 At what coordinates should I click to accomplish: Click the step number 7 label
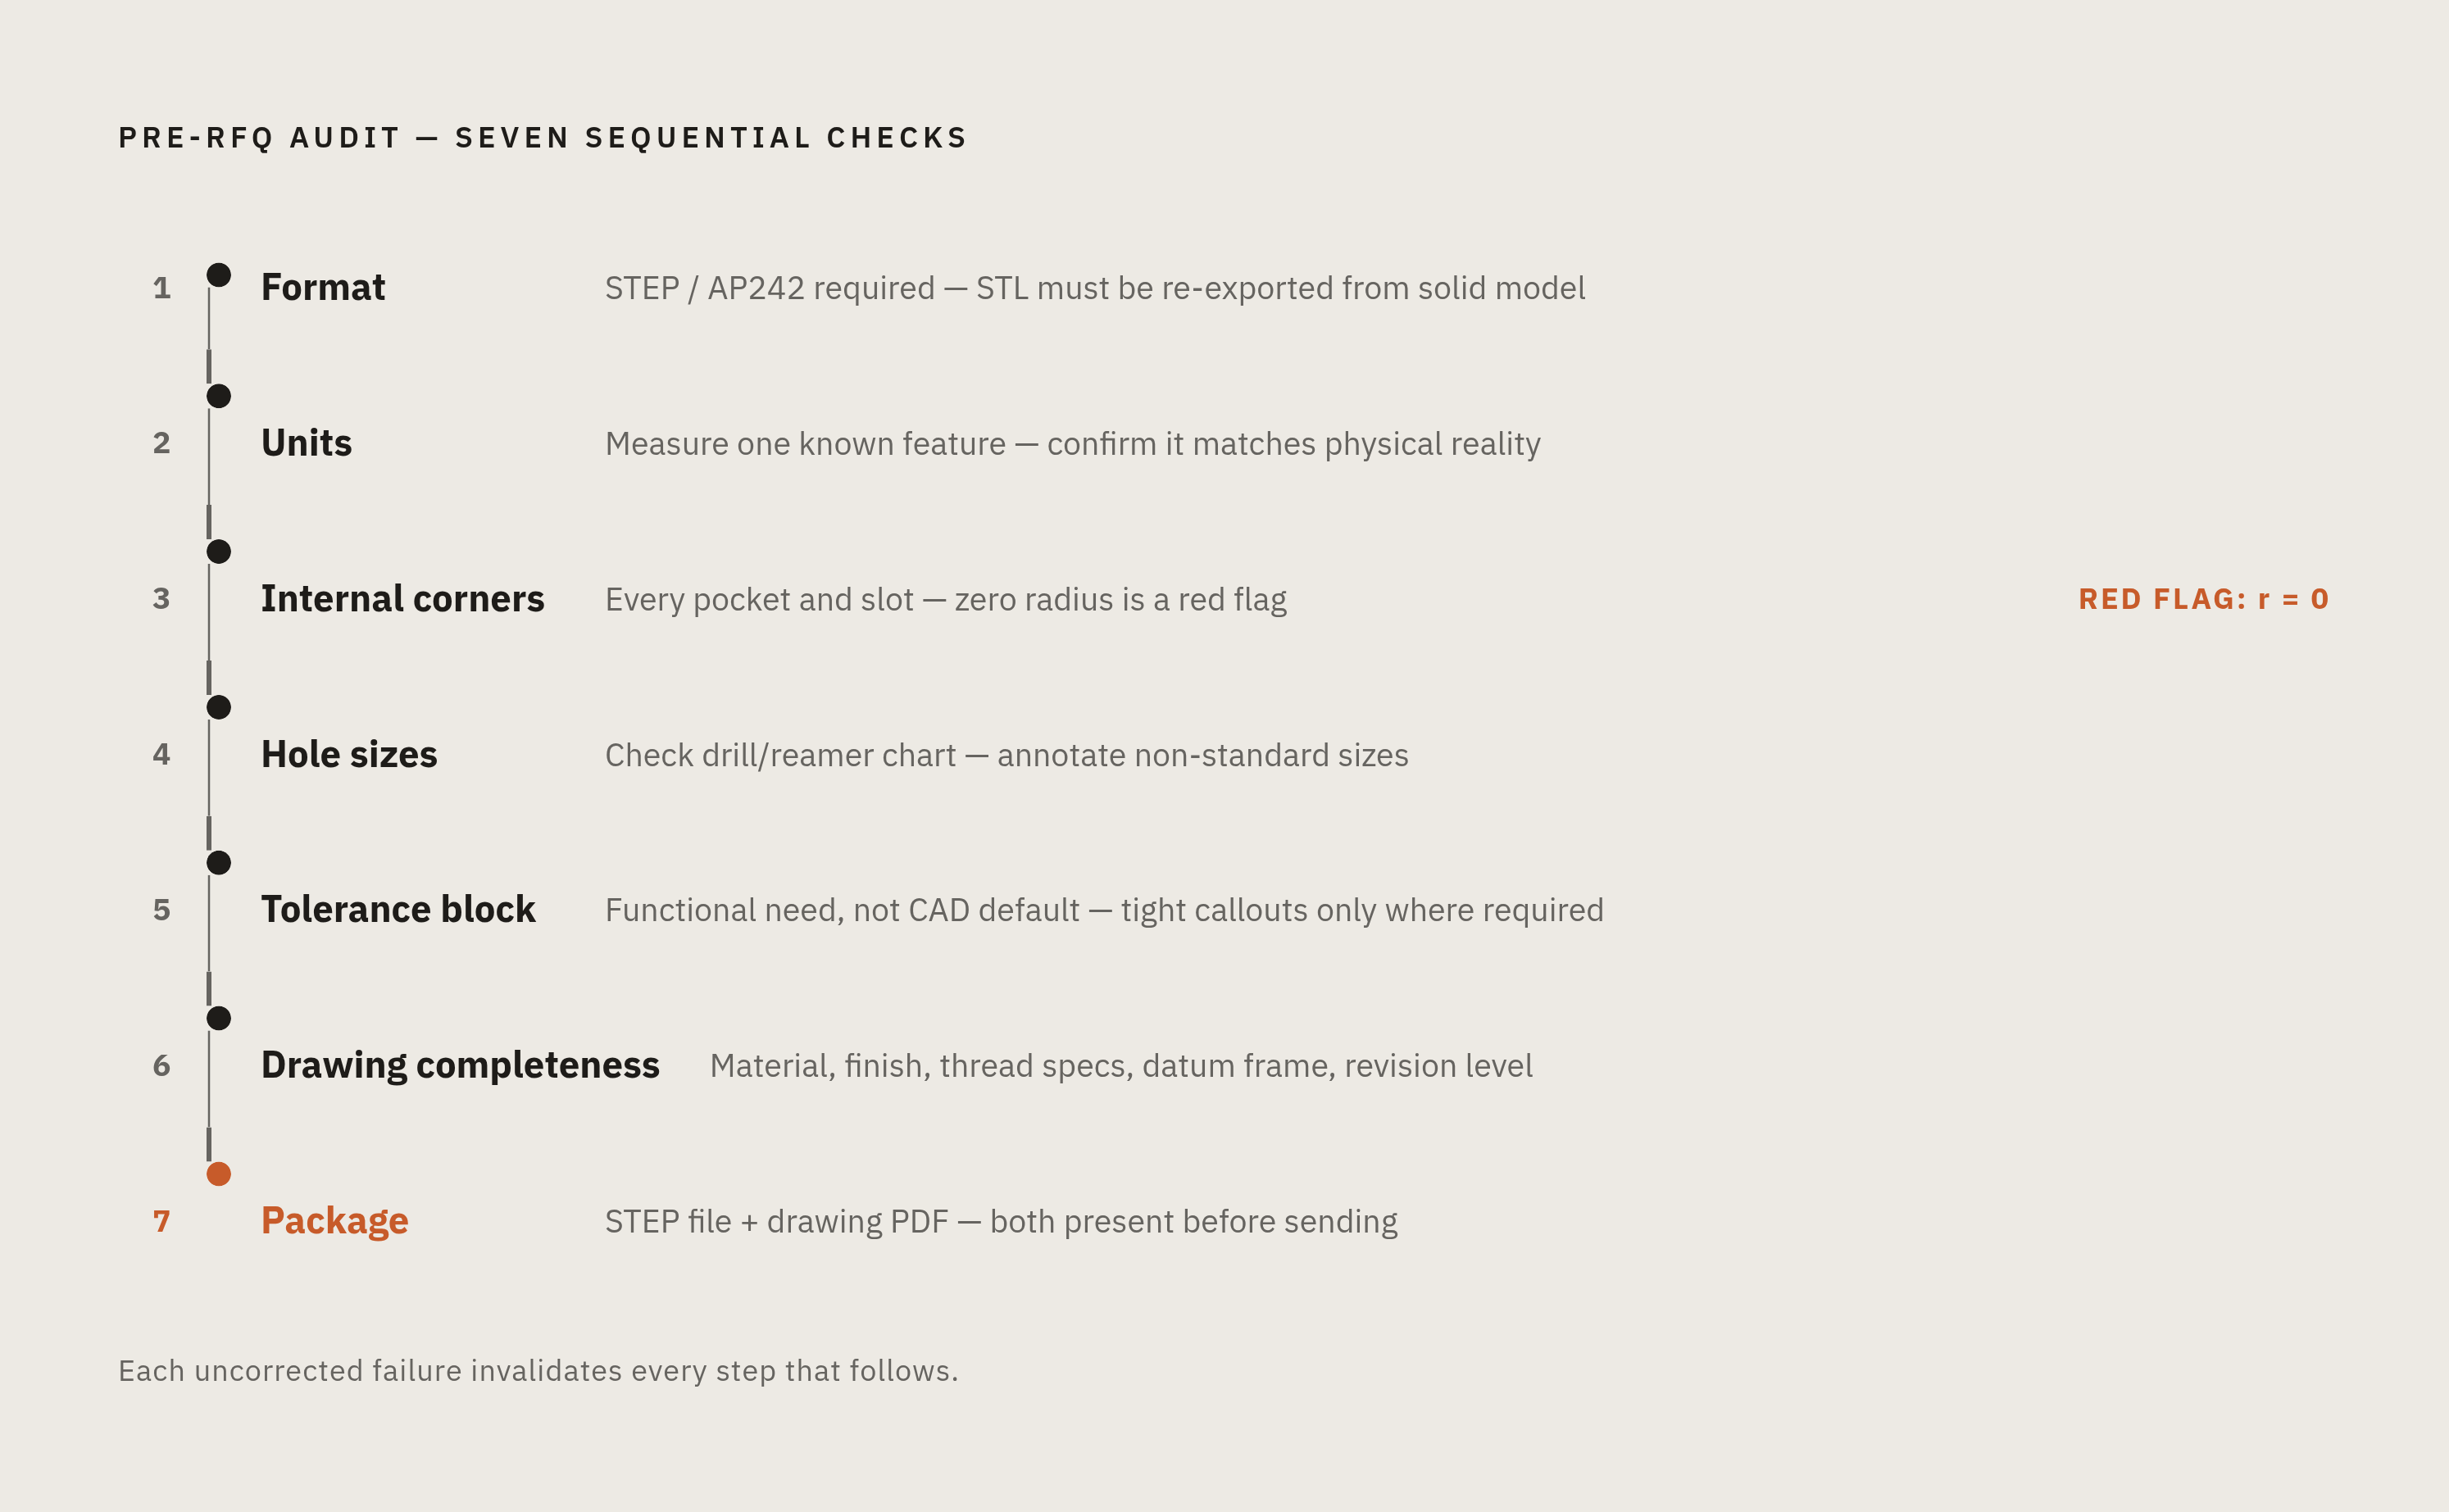[x=162, y=1221]
